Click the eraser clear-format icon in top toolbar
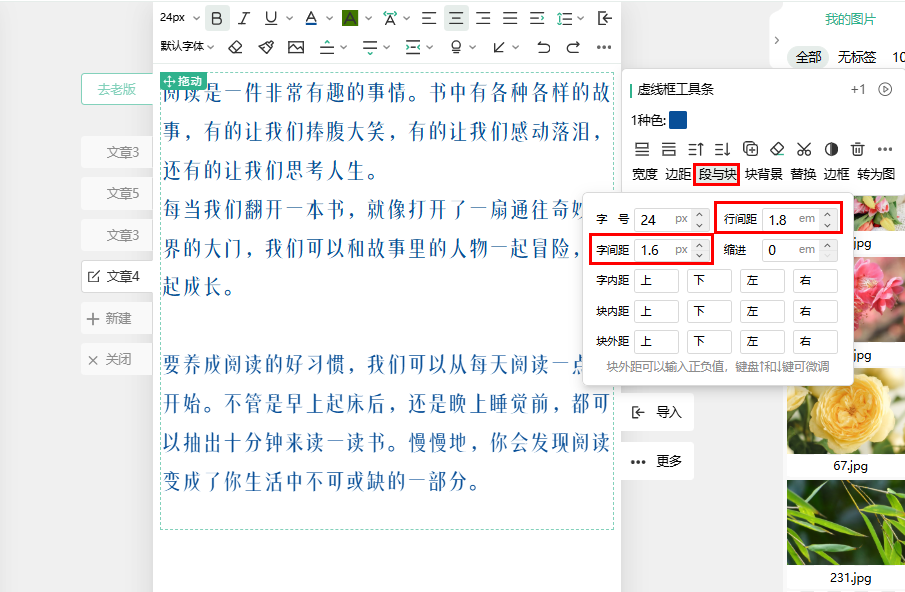Image resolution: width=905 pixels, height=592 pixels. point(235,47)
